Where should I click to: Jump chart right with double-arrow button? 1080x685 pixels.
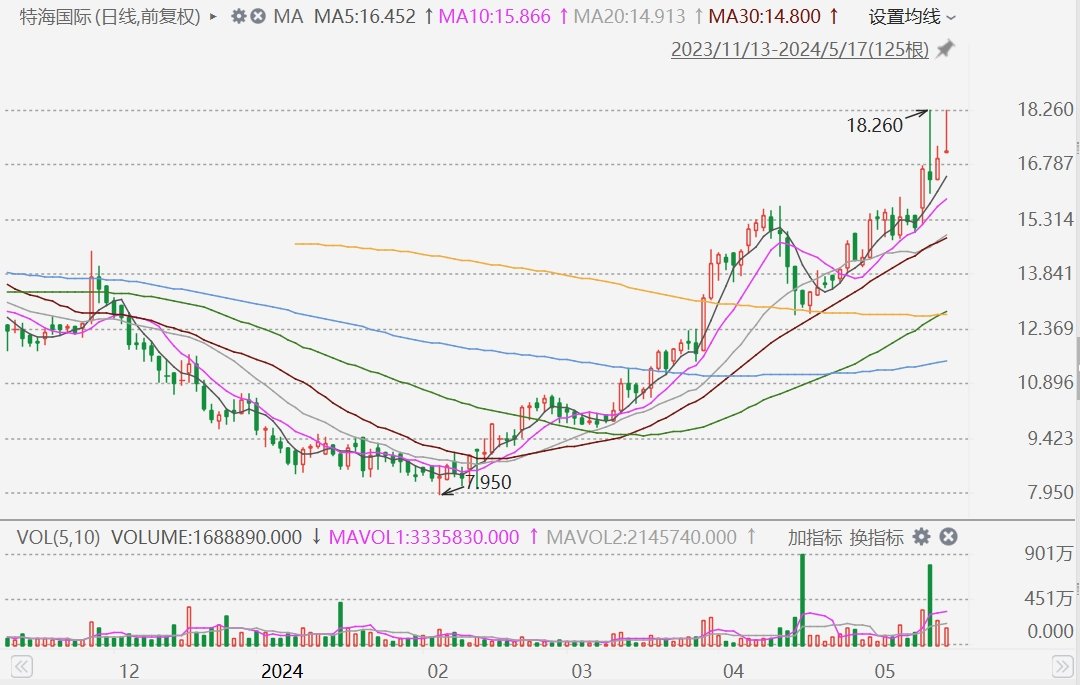coord(1063,666)
